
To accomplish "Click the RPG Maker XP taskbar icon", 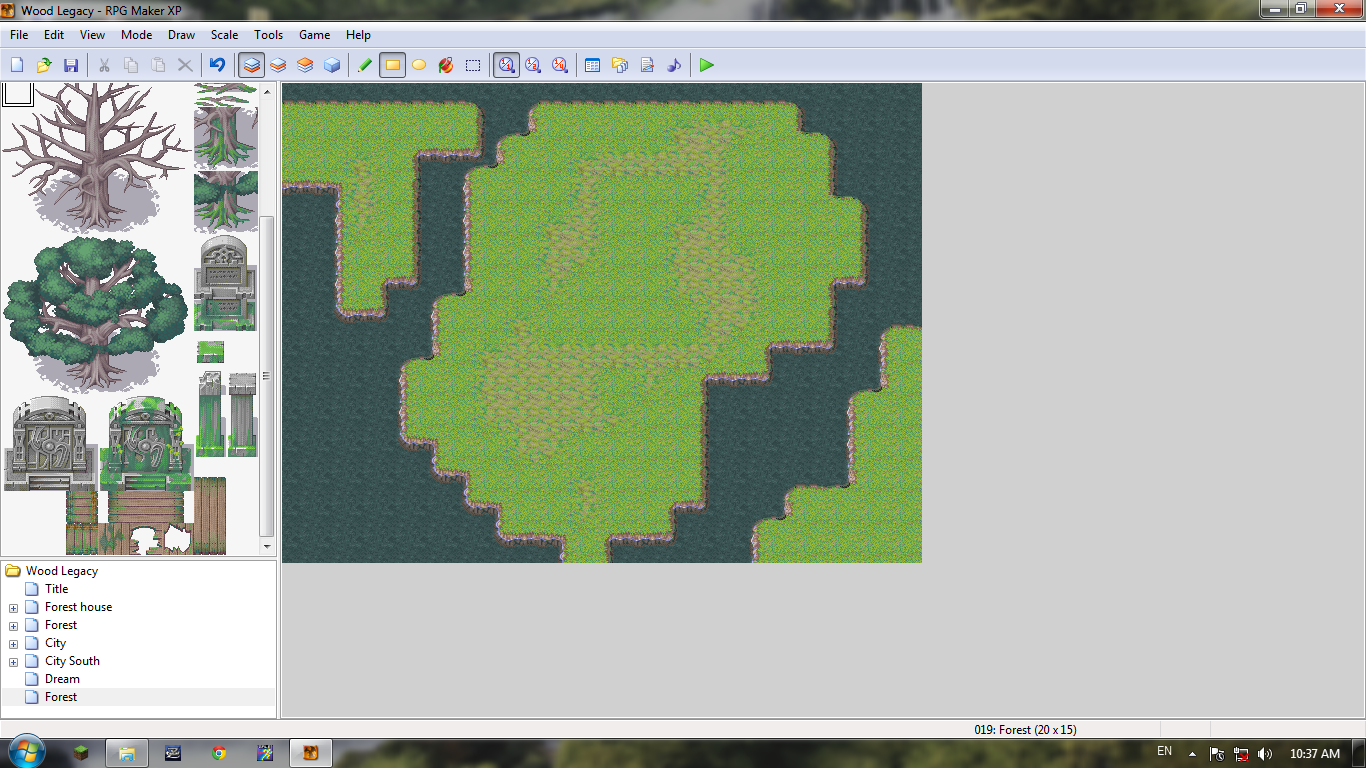I will [310, 753].
